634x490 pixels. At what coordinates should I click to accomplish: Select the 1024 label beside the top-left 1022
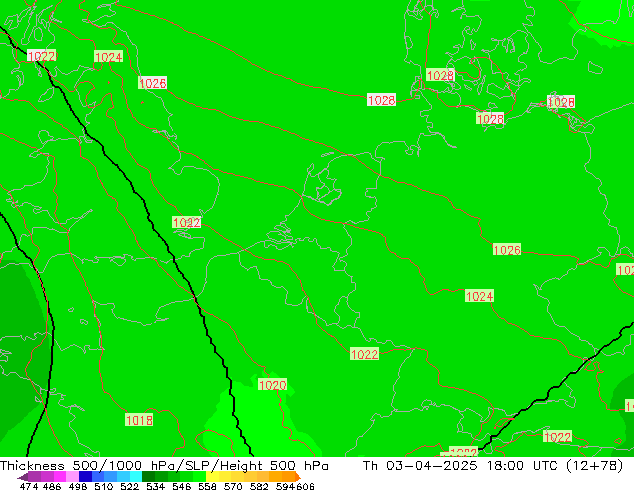click(x=108, y=57)
